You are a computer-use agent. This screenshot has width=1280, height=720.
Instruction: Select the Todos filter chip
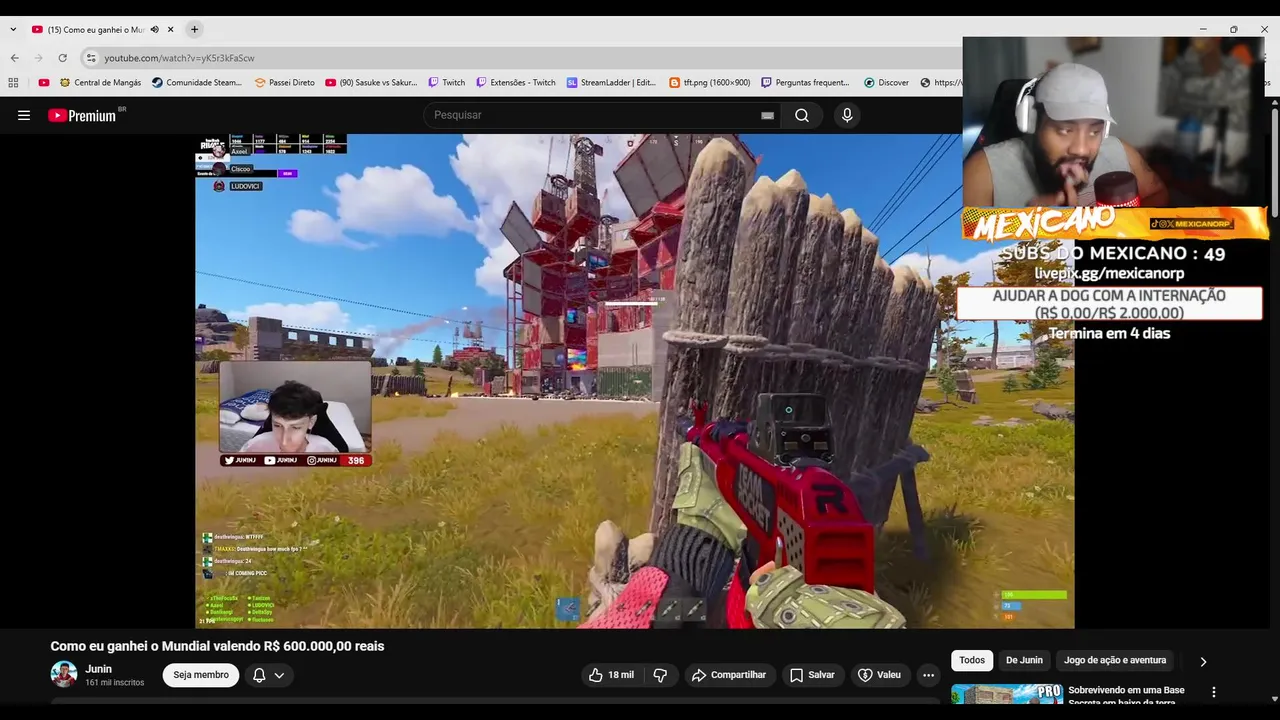(x=972, y=660)
